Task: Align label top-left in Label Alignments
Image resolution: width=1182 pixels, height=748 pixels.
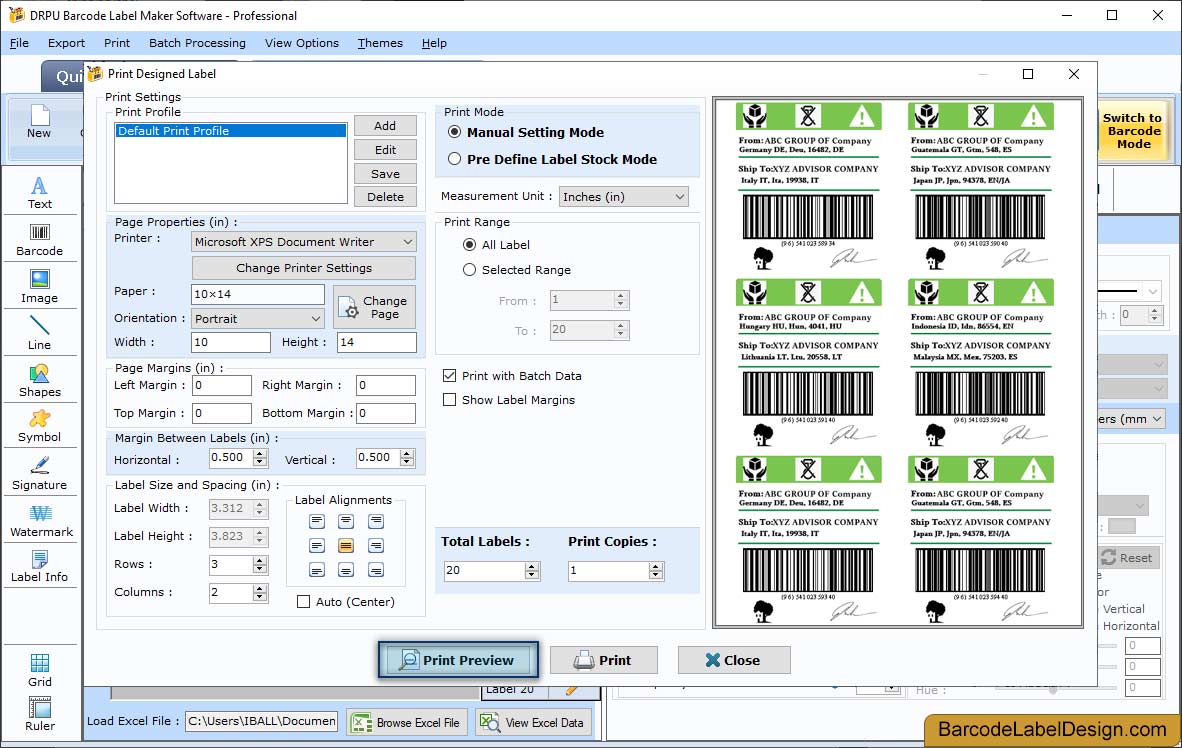Action: tap(317, 521)
